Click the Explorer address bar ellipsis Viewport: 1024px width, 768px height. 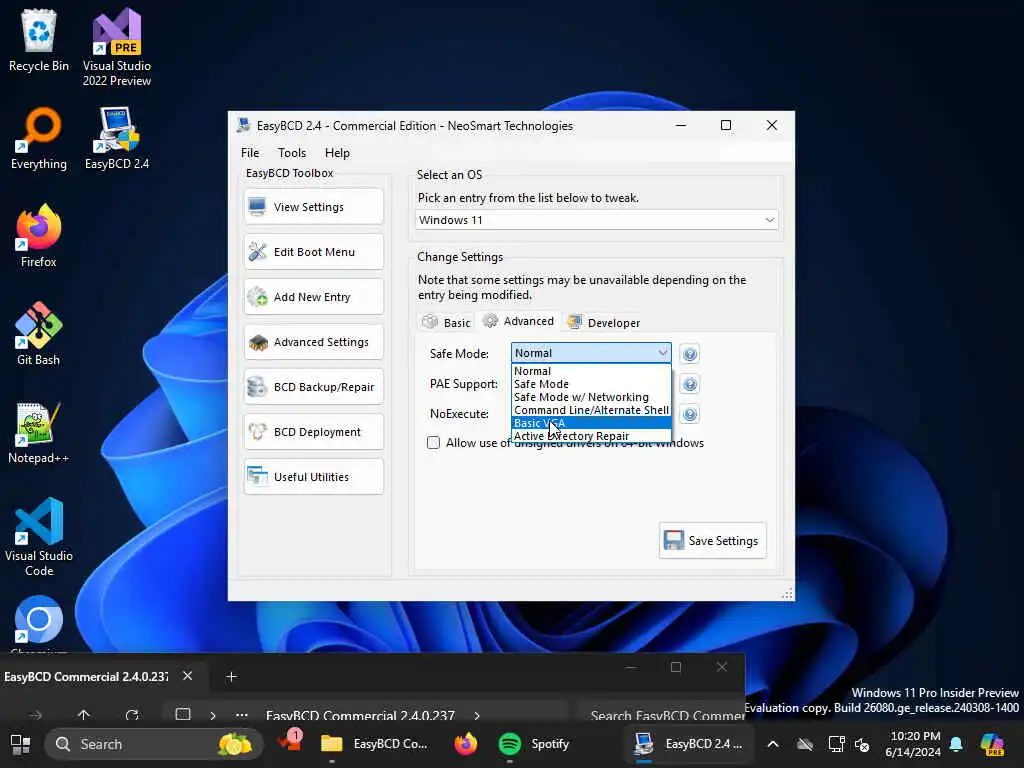pyautogui.click(x=242, y=715)
